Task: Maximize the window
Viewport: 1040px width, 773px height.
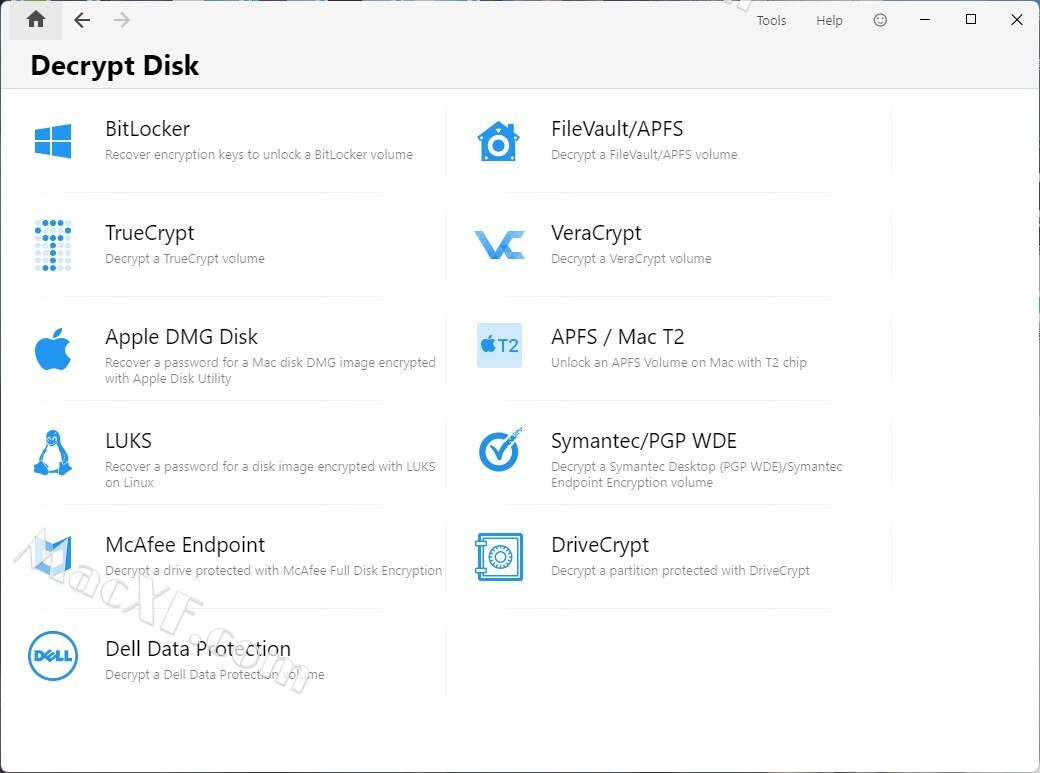Action: pos(970,20)
